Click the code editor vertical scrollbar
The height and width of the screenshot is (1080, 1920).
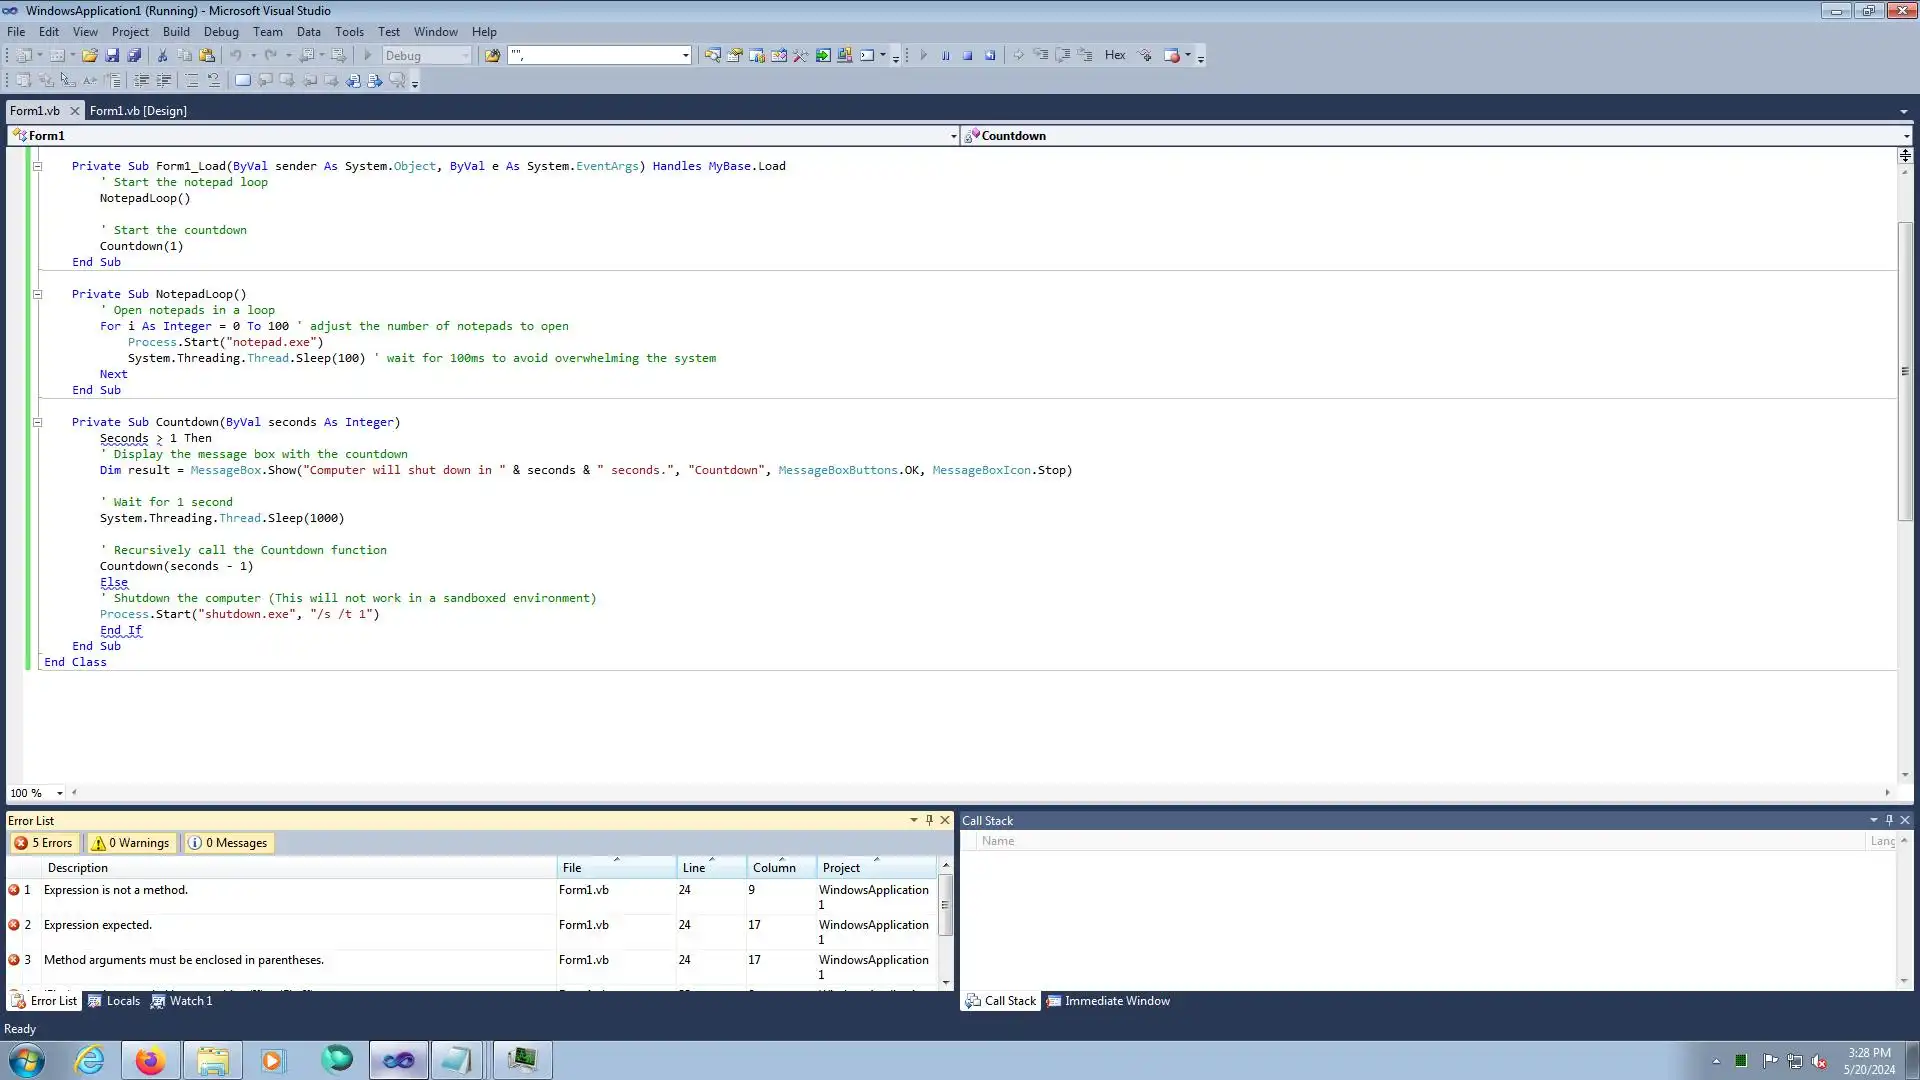point(1904,370)
